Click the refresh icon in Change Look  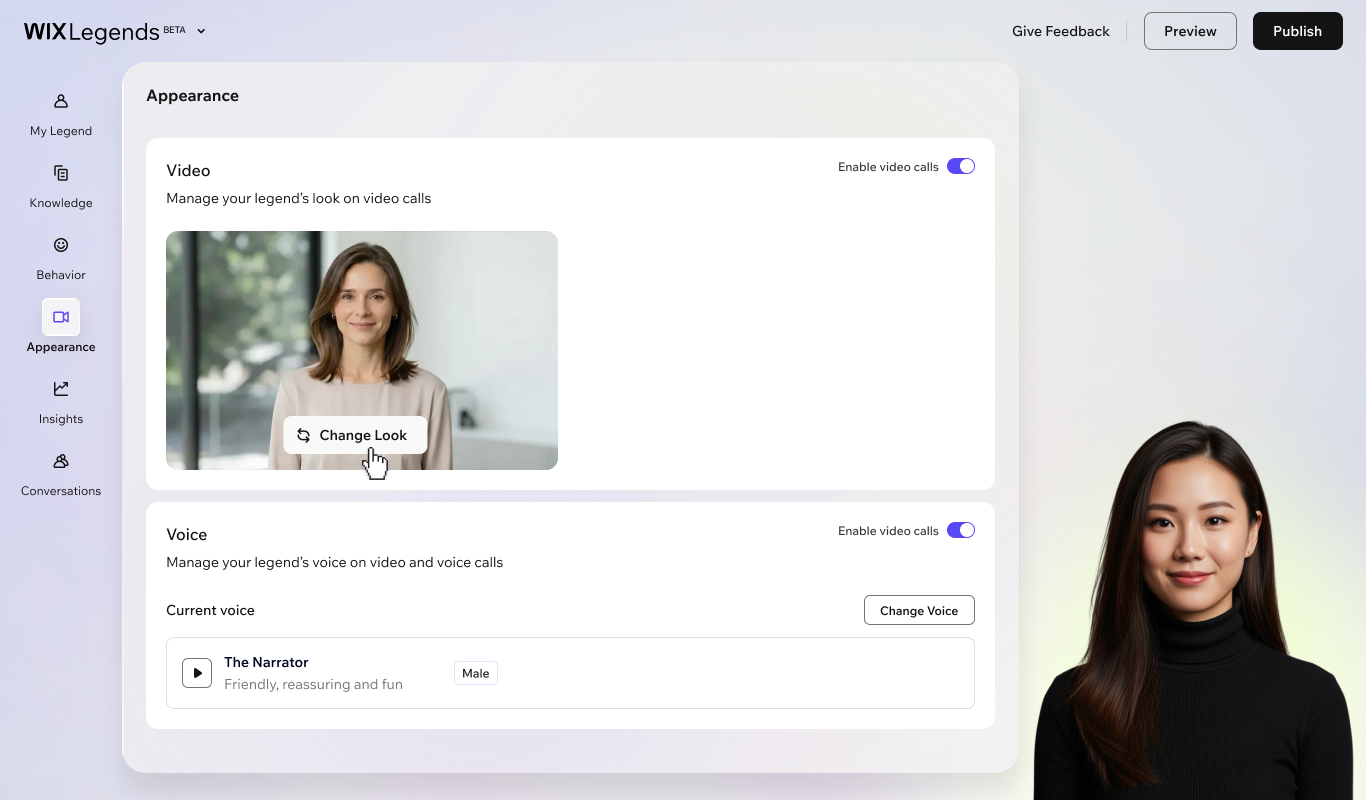(x=303, y=435)
